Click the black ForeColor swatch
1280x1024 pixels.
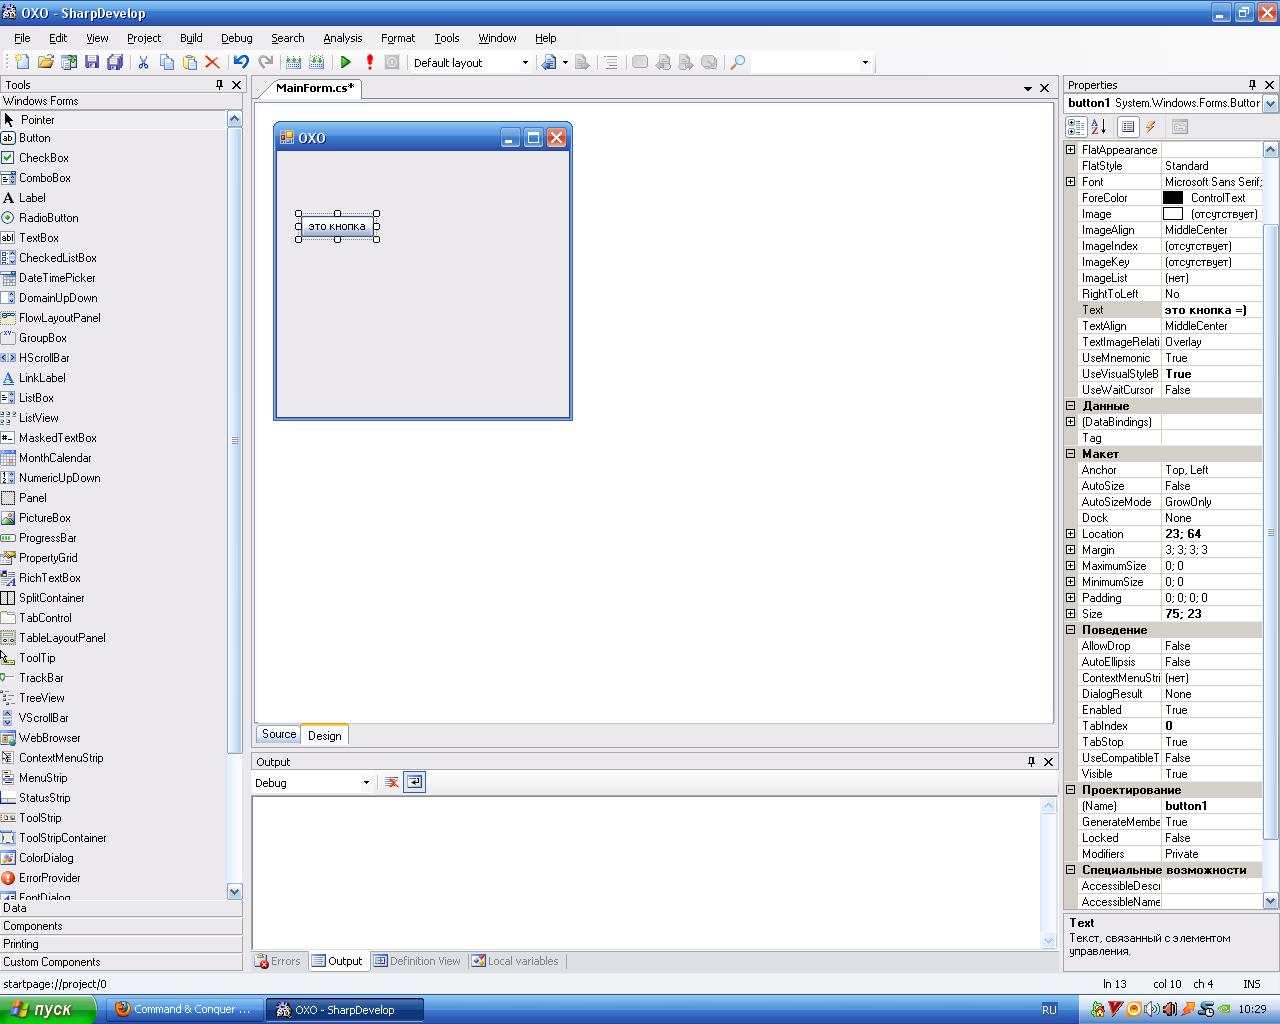(x=1173, y=198)
